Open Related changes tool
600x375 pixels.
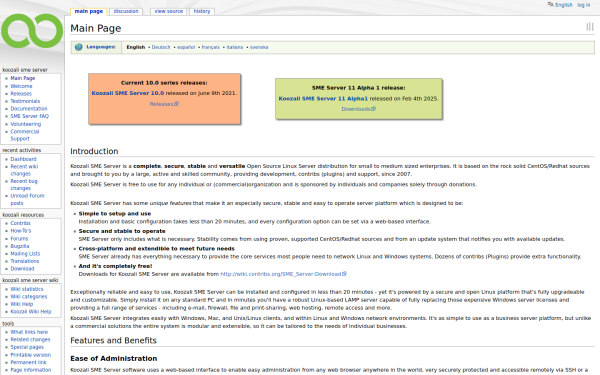coord(30,339)
